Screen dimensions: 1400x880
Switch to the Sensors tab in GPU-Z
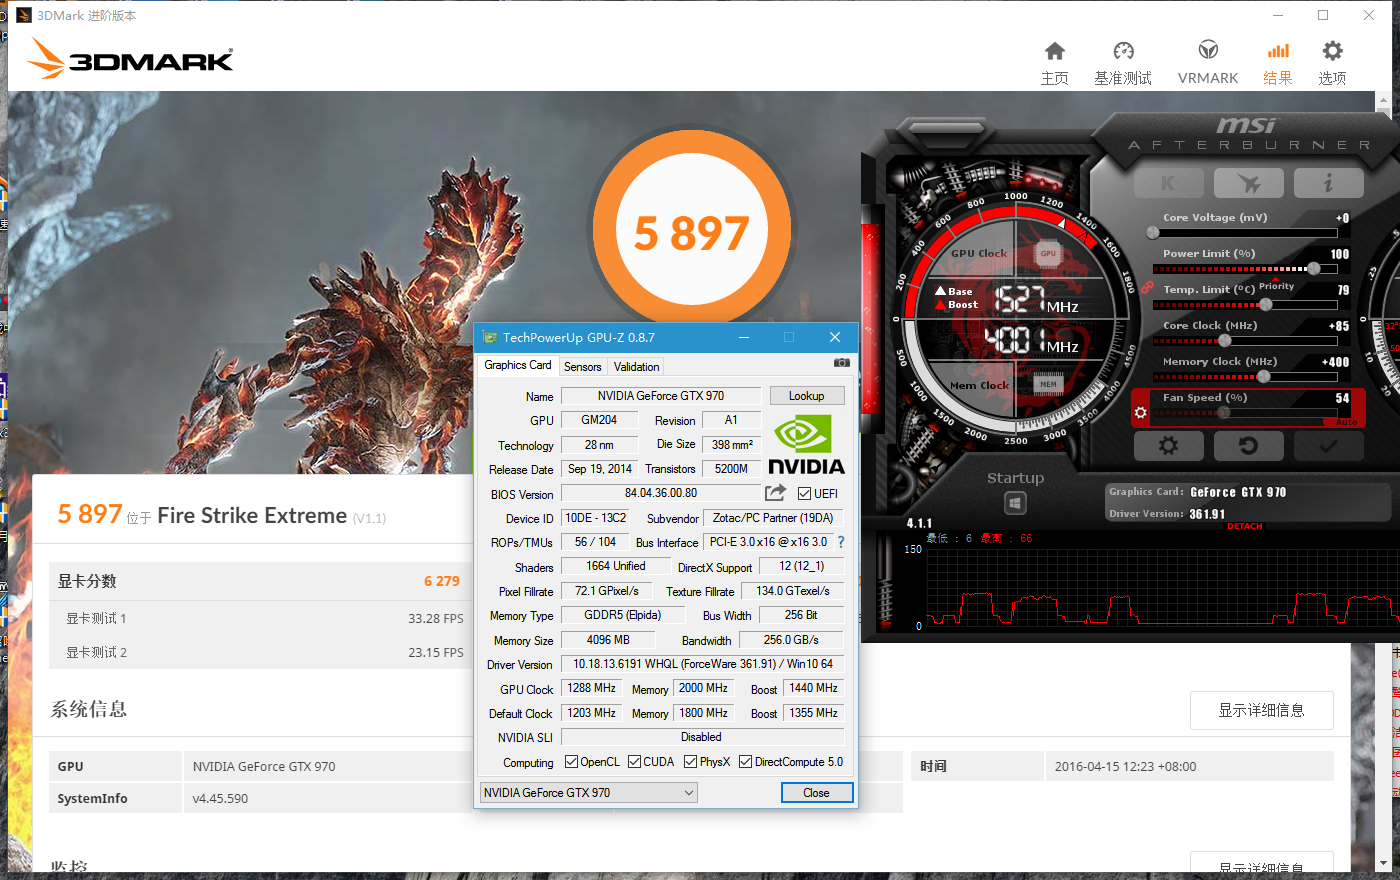coord(583,367)
